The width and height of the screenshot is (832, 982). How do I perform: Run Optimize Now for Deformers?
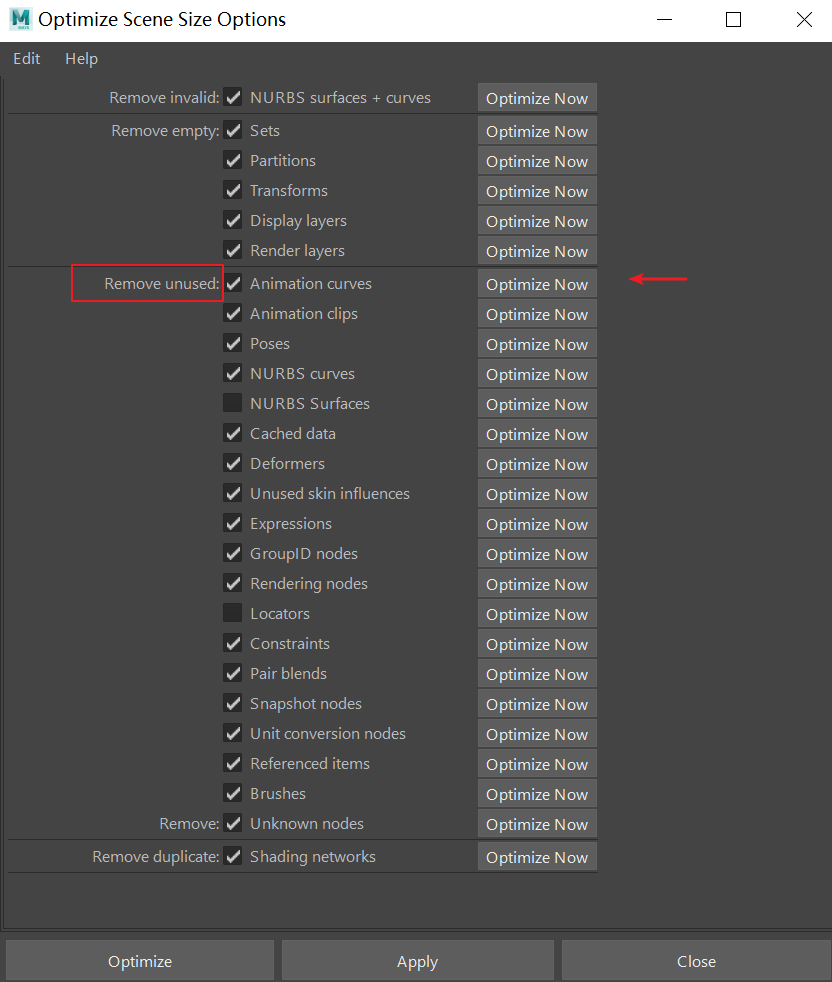pyautogui.click(x=537, y=464)
